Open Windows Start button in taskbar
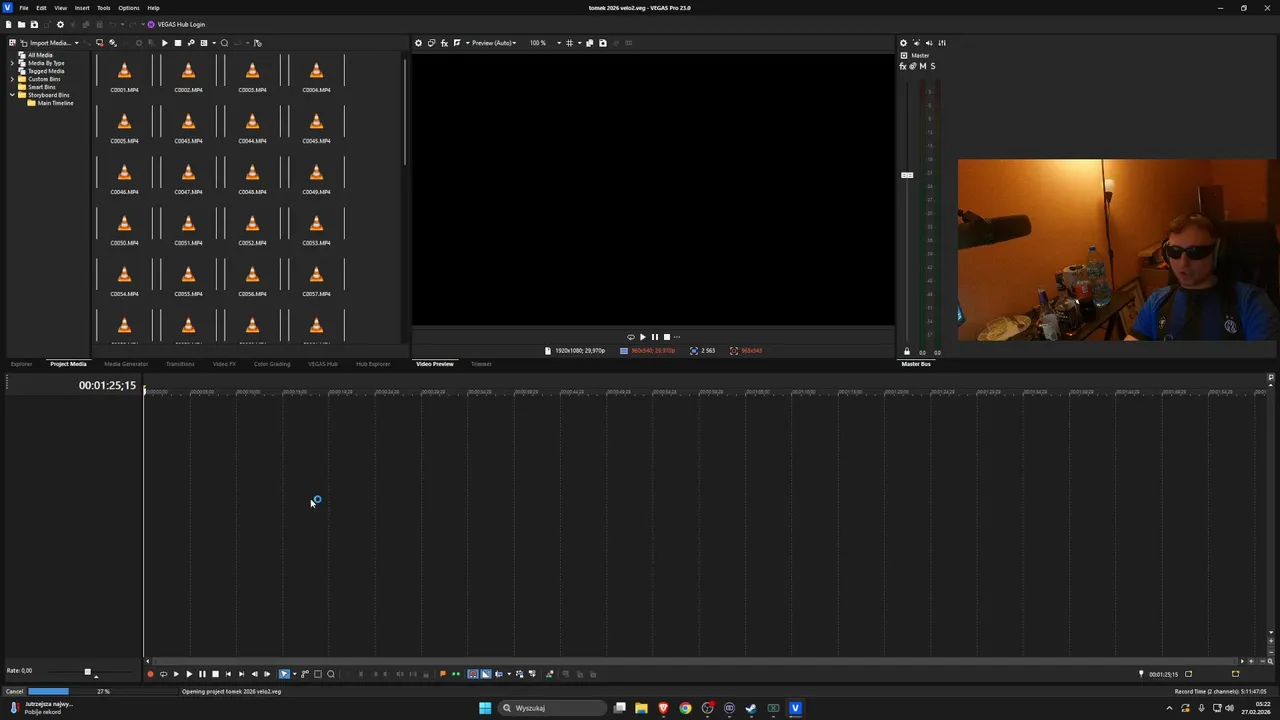The image size is (1280, 720). pos(485,708)
